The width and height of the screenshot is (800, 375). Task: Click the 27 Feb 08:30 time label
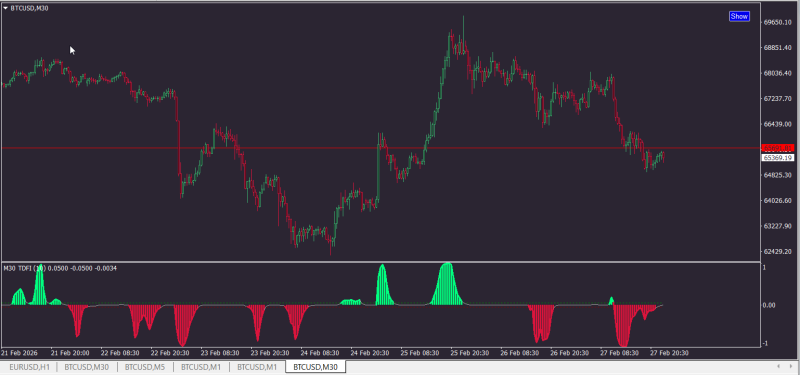pos(620,353)
